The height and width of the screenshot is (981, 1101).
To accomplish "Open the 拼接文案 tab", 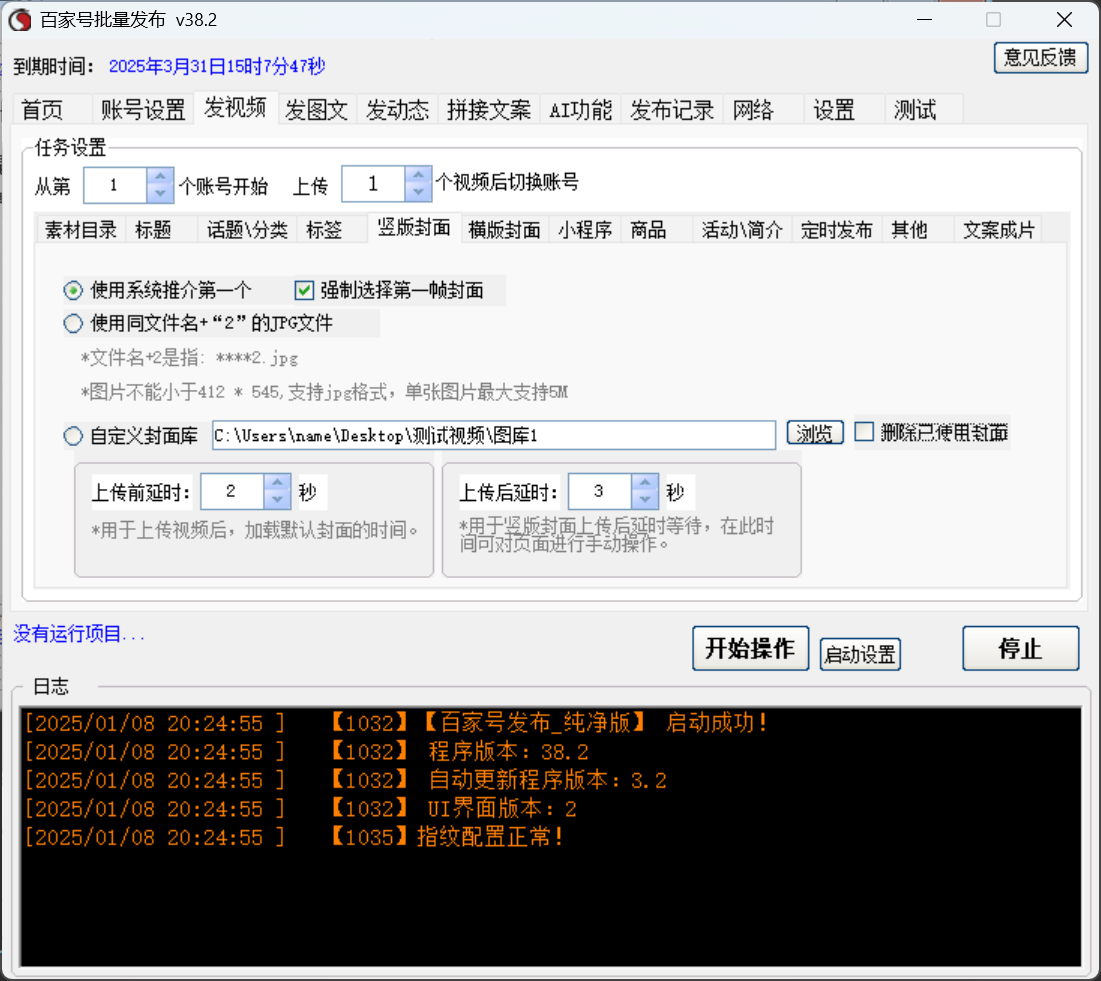I will point(489,110).
